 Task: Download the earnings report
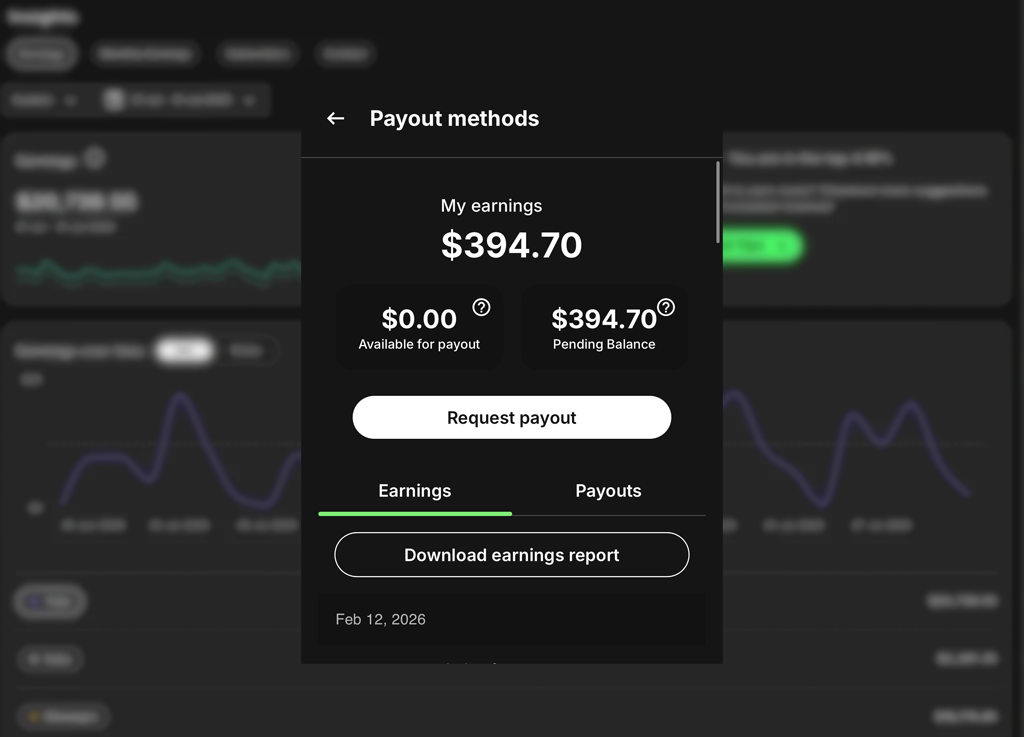pyautogui.click(x=511, y=555)
